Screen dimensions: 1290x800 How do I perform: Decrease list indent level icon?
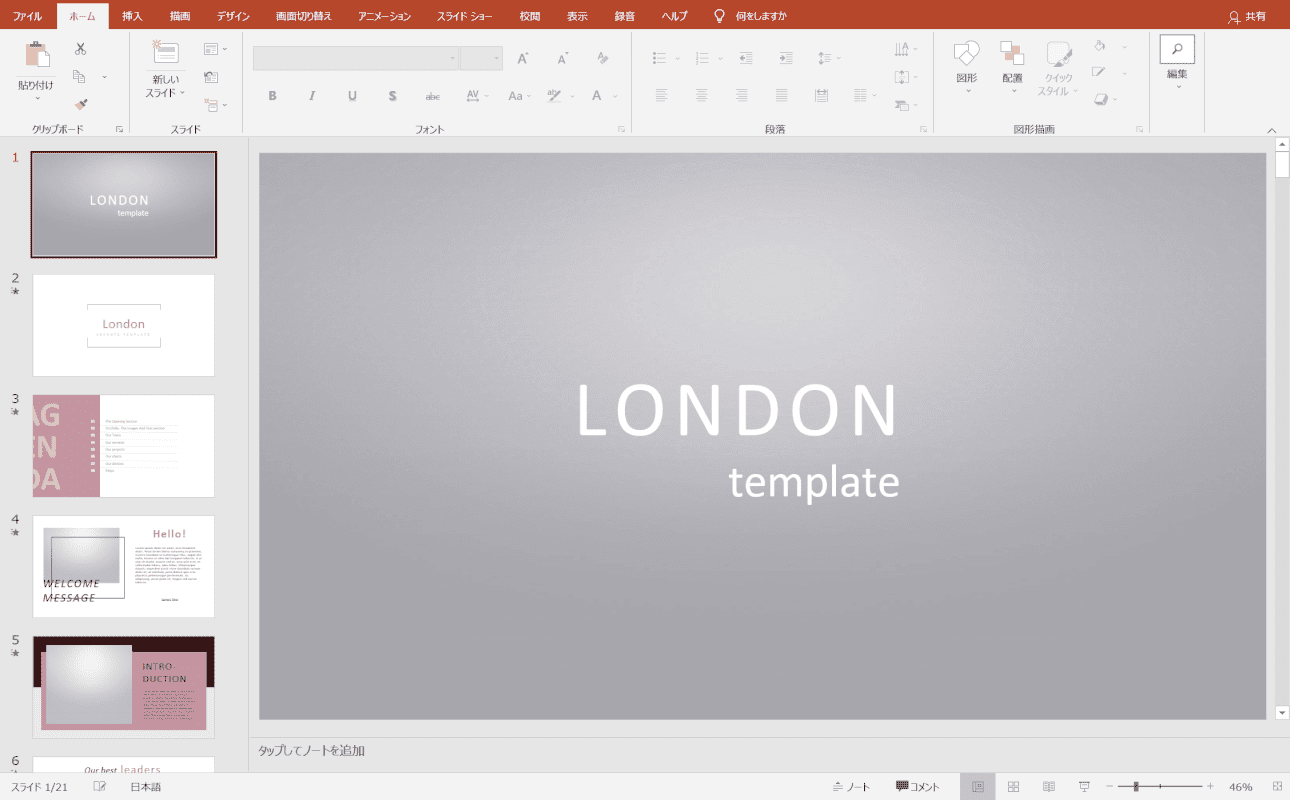point(746,58)
